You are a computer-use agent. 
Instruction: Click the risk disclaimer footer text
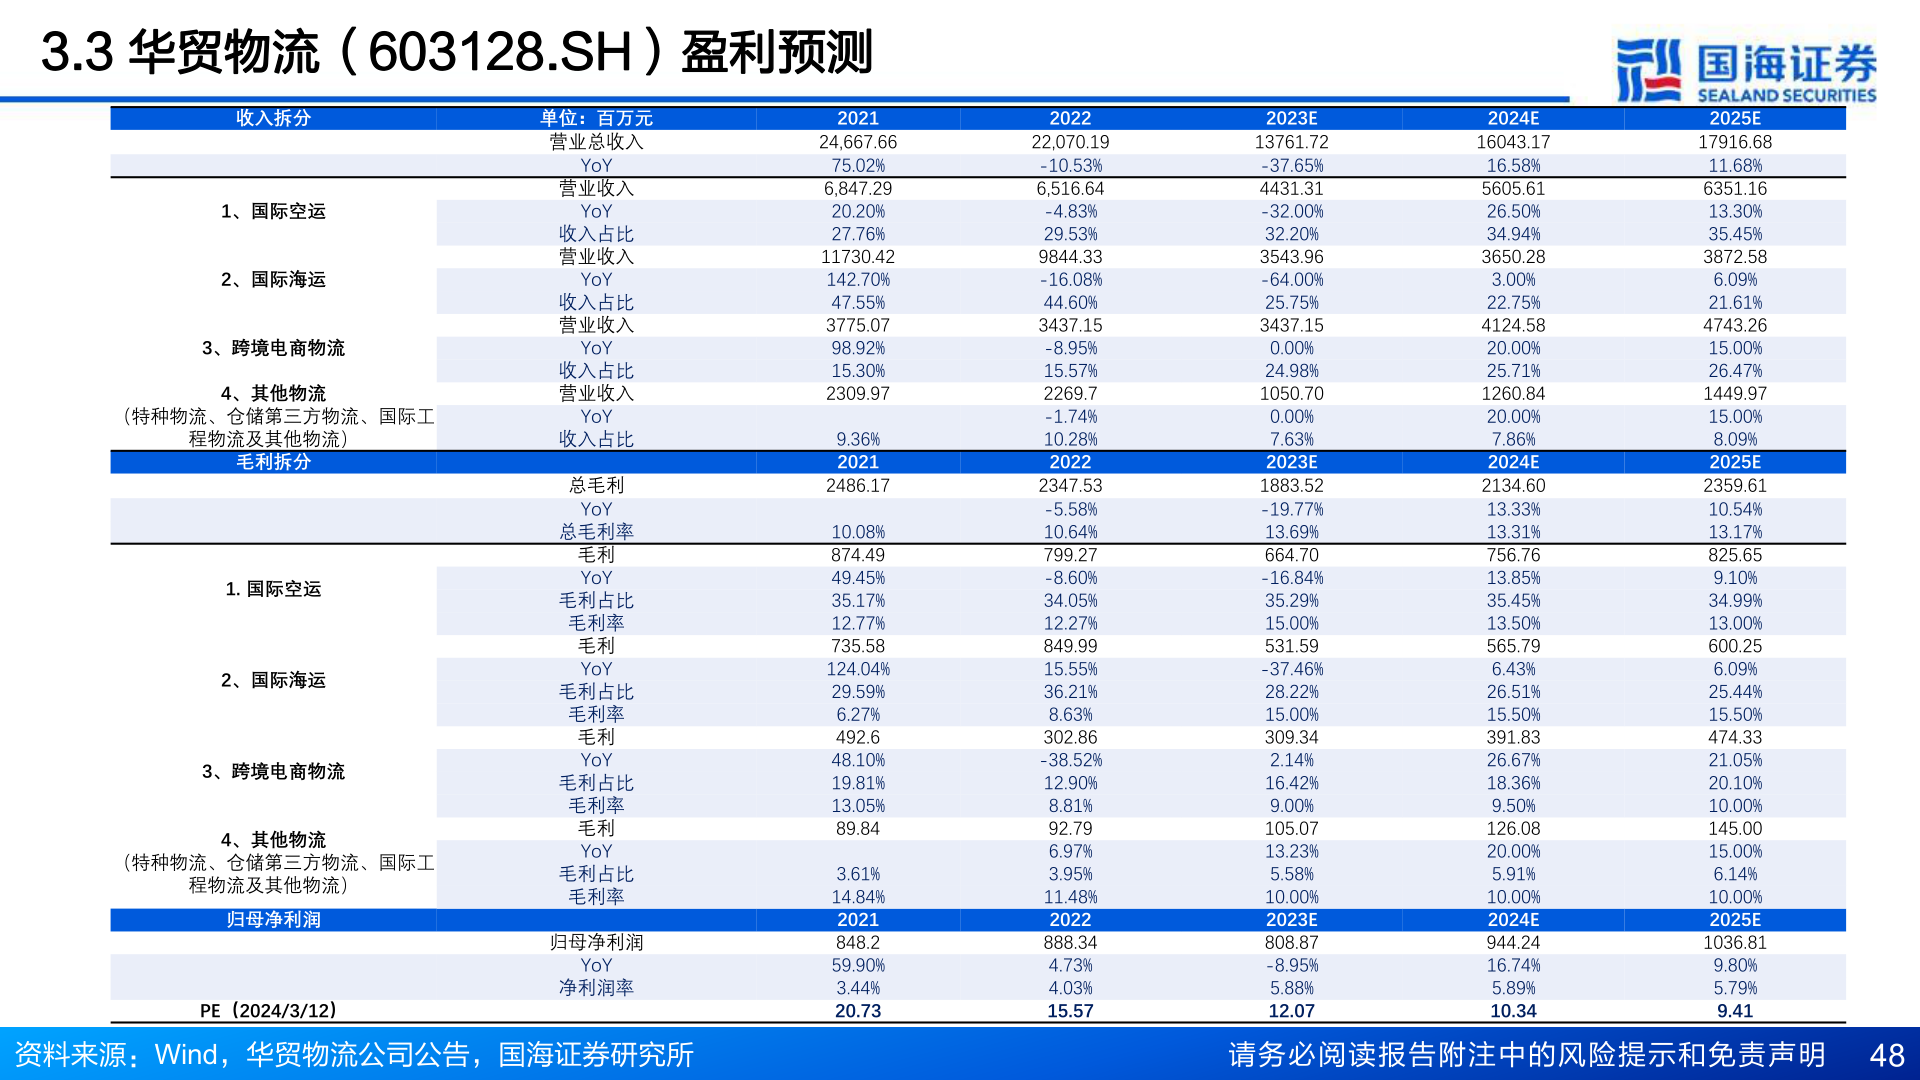1527,1055
